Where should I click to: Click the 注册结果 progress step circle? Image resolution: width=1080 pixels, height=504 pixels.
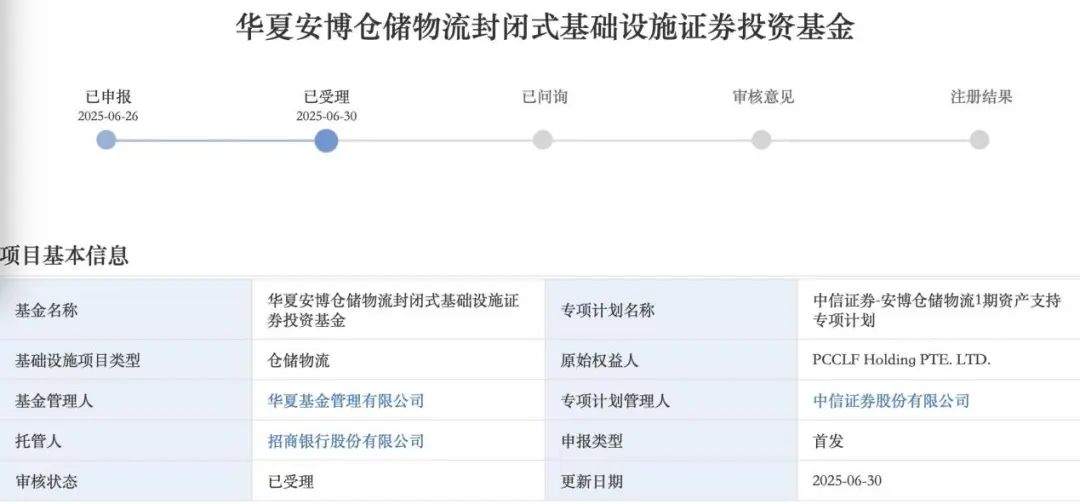coord(979,140)
